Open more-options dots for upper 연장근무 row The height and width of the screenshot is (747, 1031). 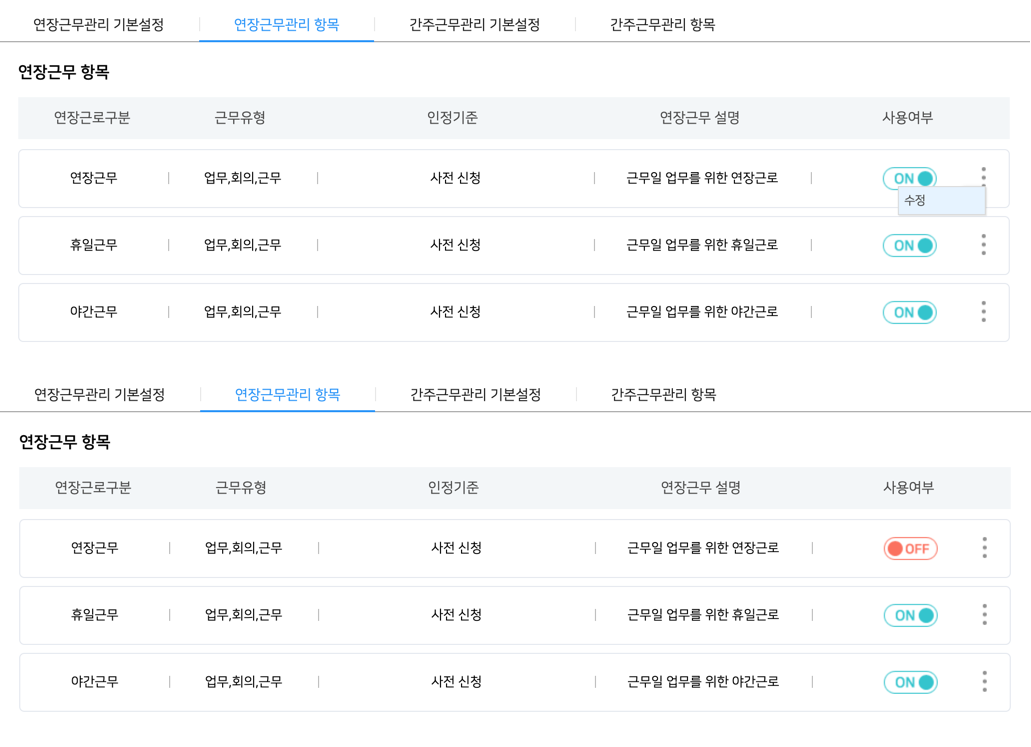click(983, 176)
